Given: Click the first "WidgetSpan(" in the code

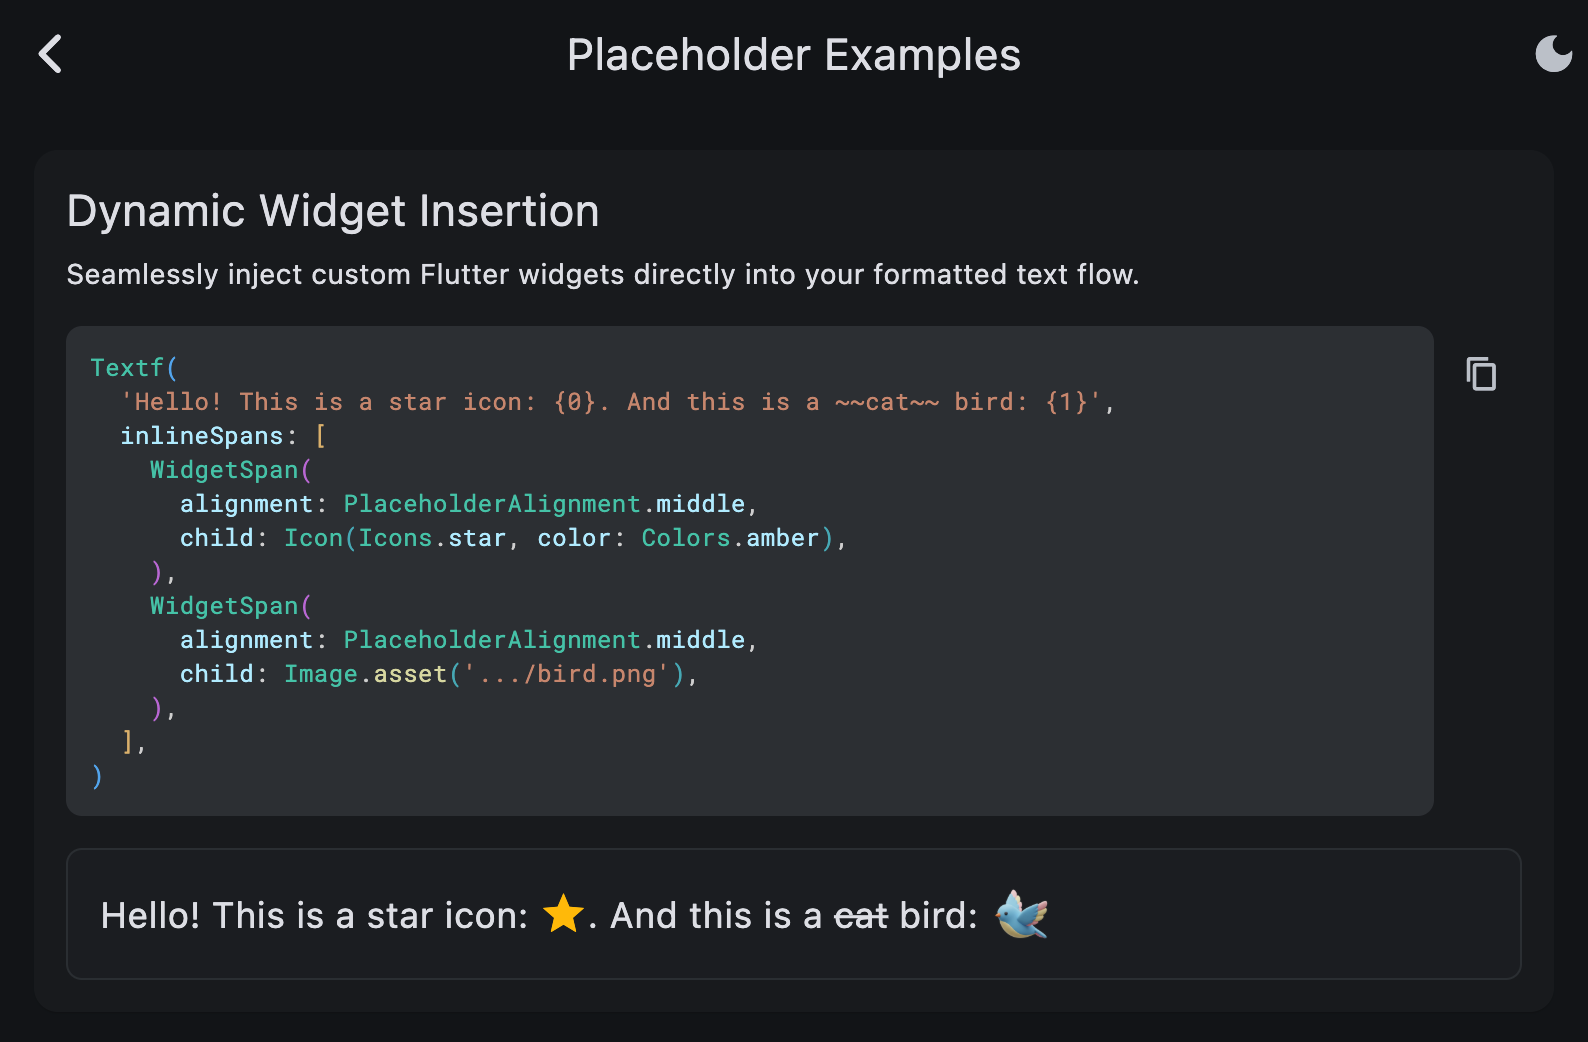Looking at the screenshot, I should click(231, 470).
